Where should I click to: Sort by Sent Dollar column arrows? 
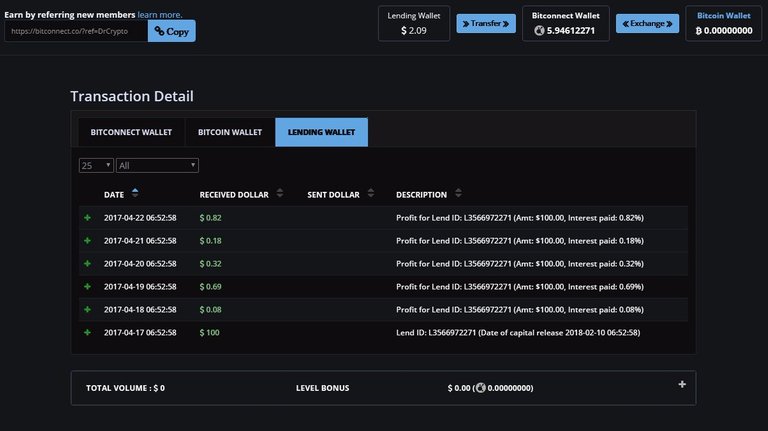370,194
